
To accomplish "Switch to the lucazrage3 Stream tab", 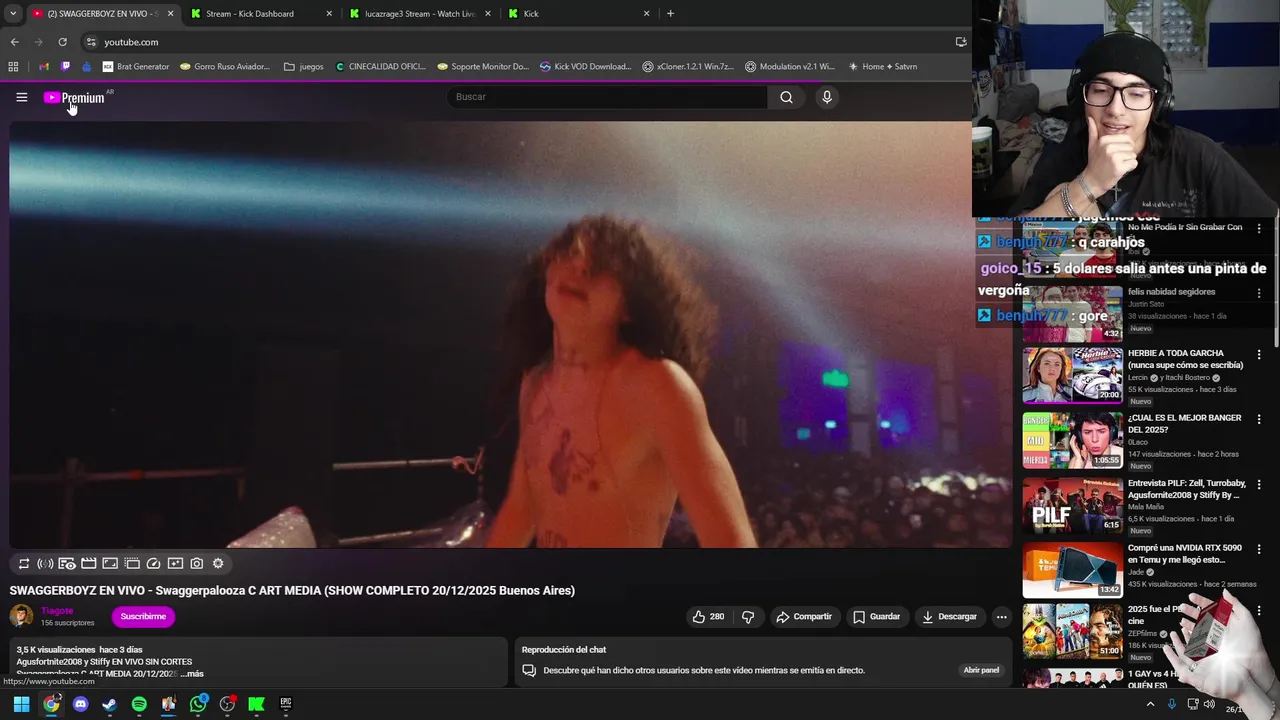I will [x=419, y=14].
